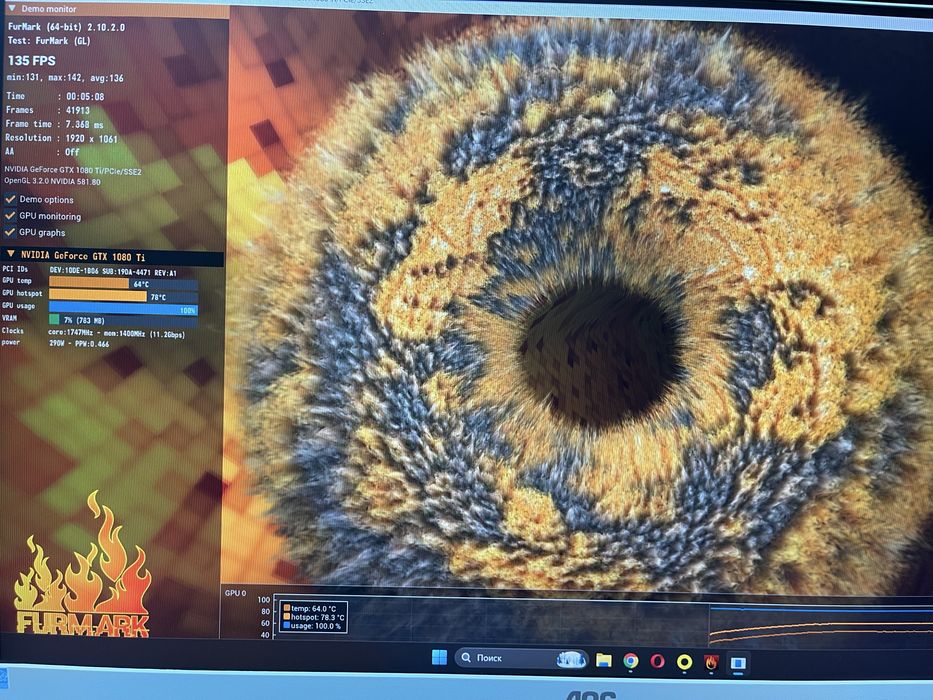Screen dimensions: 933x700
Task: Click NVIDIA GeForce GTX 1080 Ti/PCIe/SSE2 renderer text
Action: (x=73, y=171)
